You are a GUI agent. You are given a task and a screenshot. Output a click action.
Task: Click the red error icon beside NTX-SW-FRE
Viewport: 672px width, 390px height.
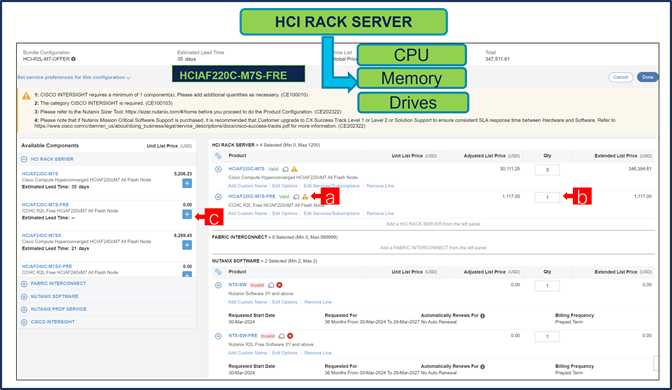[x=290, y=336]
